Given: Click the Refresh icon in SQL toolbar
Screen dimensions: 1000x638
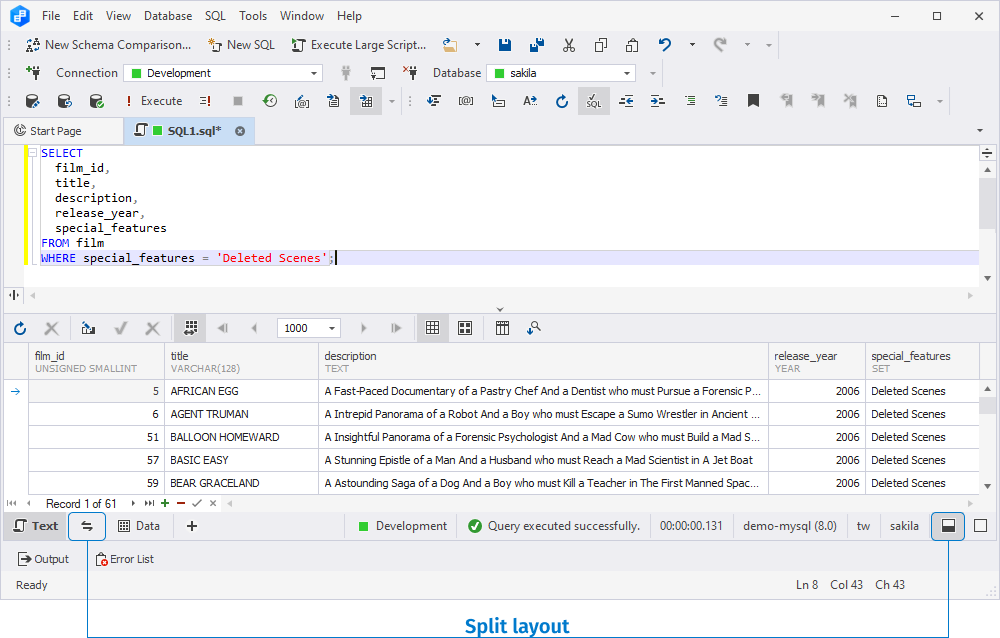Looking at the screenshot, I should tap(561, 101).
